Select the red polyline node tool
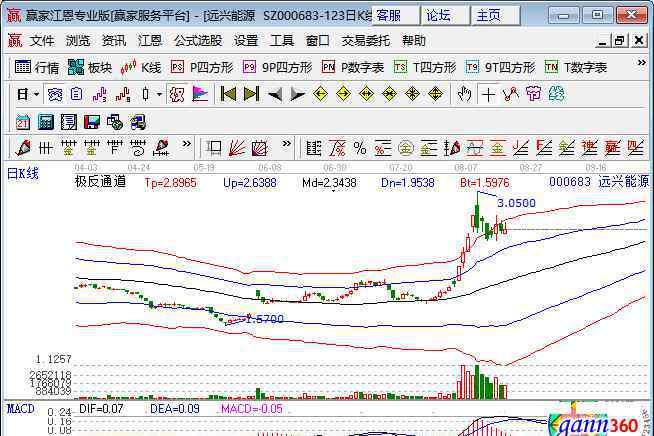 tap(511, 94)
